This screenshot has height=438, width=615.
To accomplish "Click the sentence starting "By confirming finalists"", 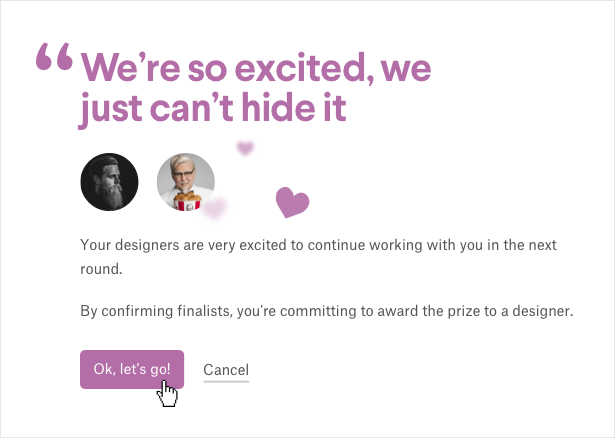I will pos(327,311).
